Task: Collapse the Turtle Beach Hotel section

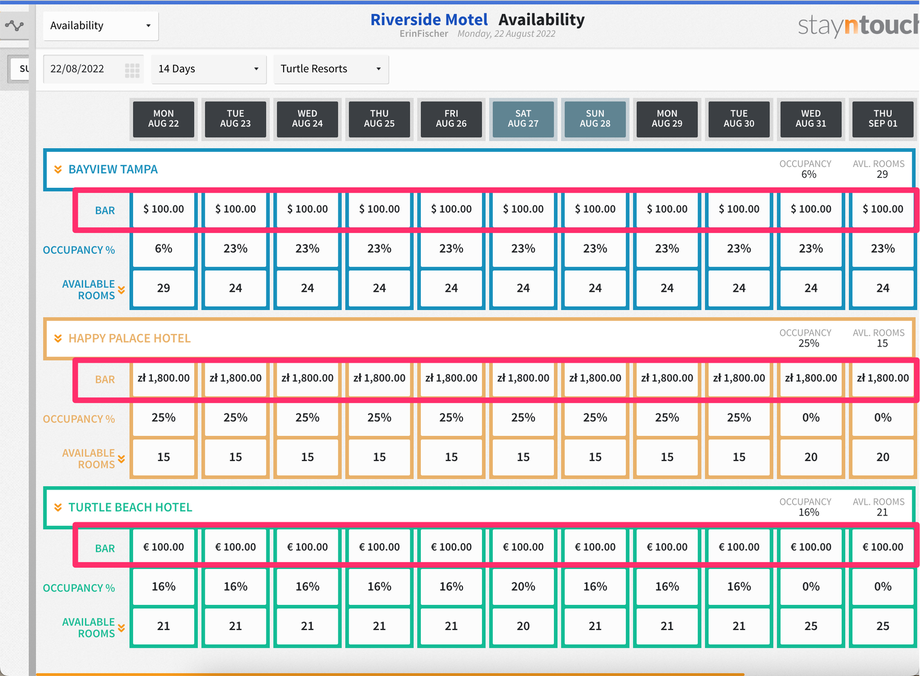Action: point(58,508)
